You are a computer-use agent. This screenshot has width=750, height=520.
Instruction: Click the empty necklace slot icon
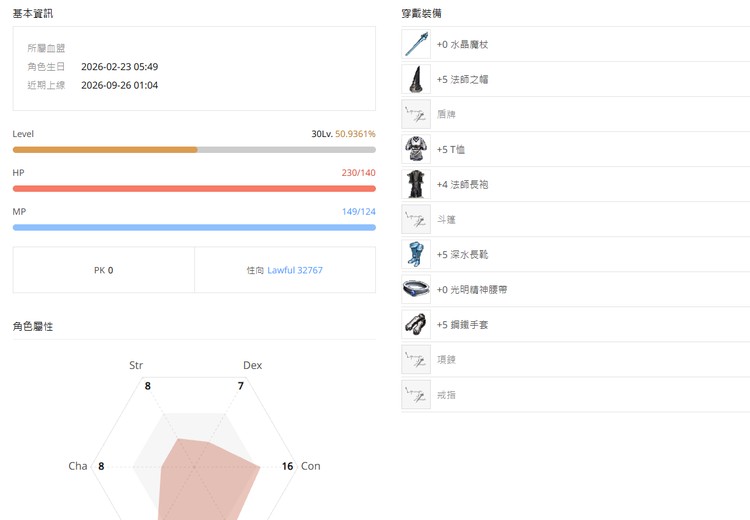pos(416,359)
